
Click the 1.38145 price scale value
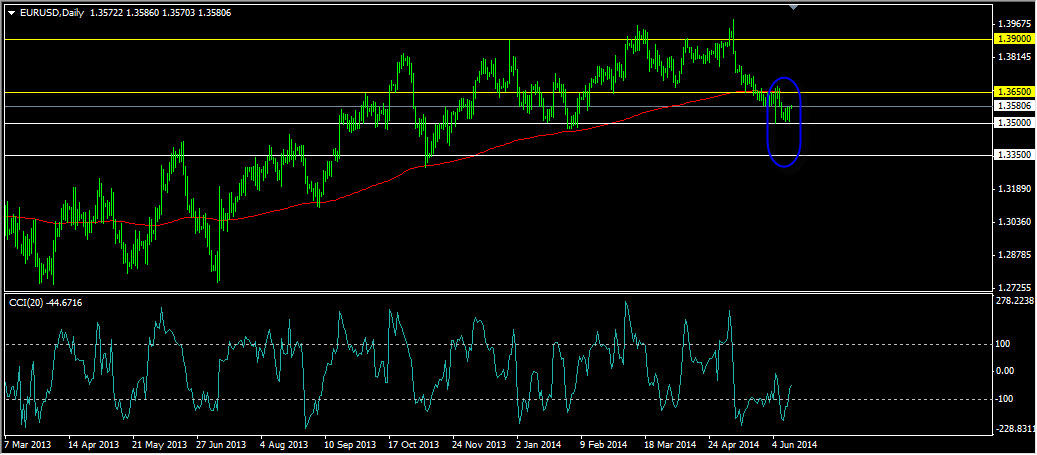point(1017,56)
